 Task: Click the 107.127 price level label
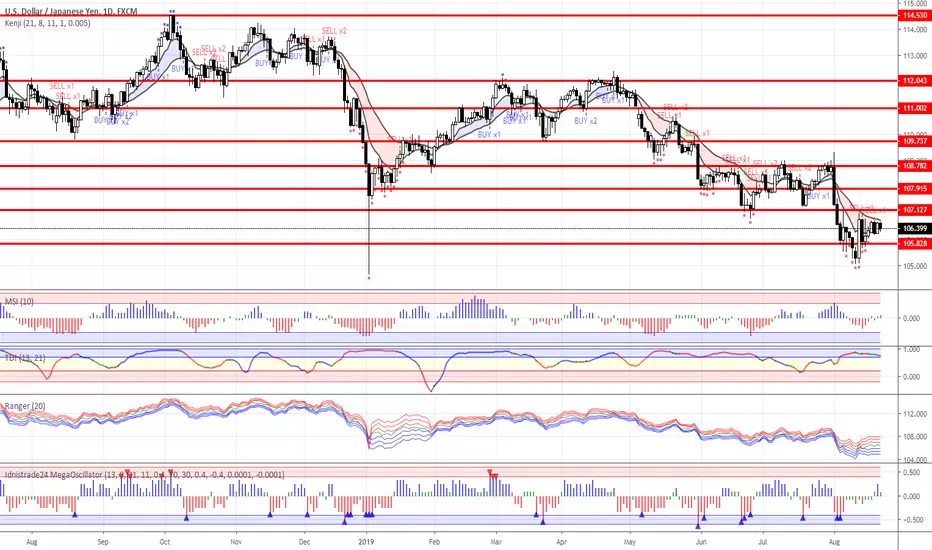point(915,210)
